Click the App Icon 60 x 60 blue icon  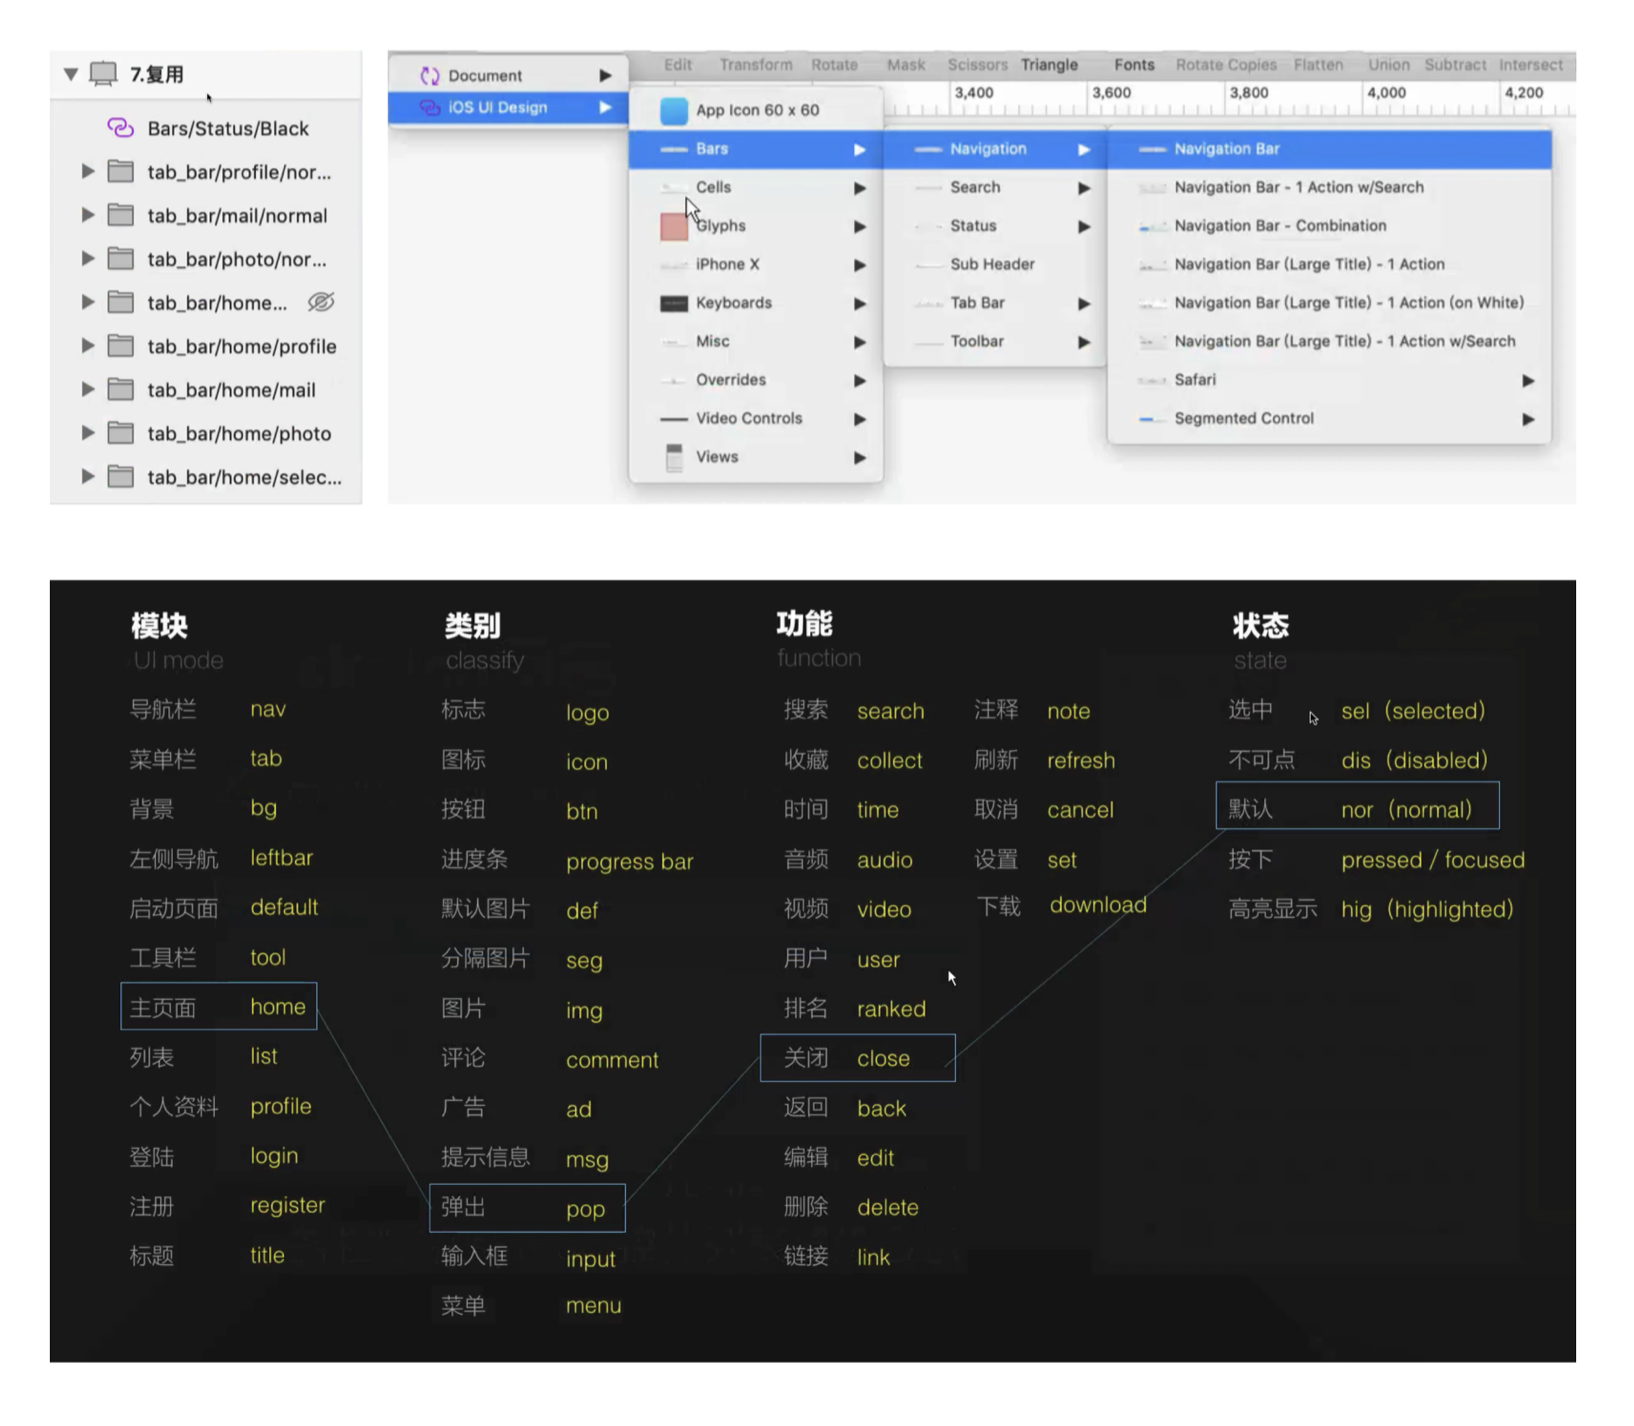click(x=674, y=110)
